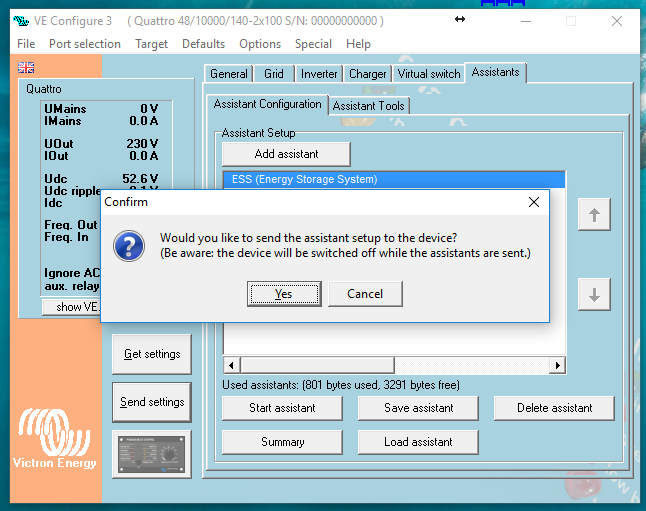Click the horizontal scrollbar thumb
Viewport: 646px width, 511px height.
click(318, 365)
